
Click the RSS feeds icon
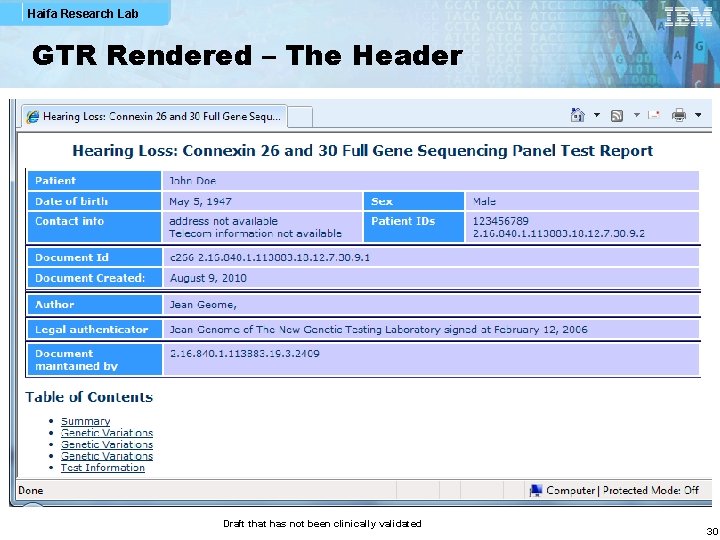click(617, 116)
